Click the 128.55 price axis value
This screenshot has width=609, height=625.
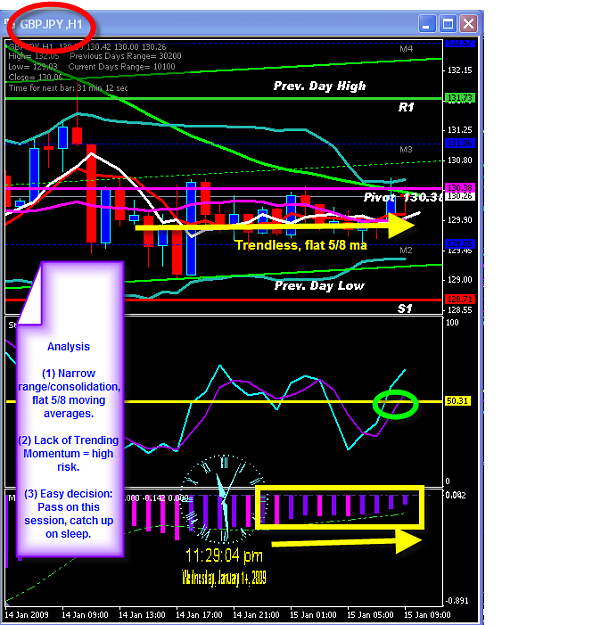click(x=460, y=310)
